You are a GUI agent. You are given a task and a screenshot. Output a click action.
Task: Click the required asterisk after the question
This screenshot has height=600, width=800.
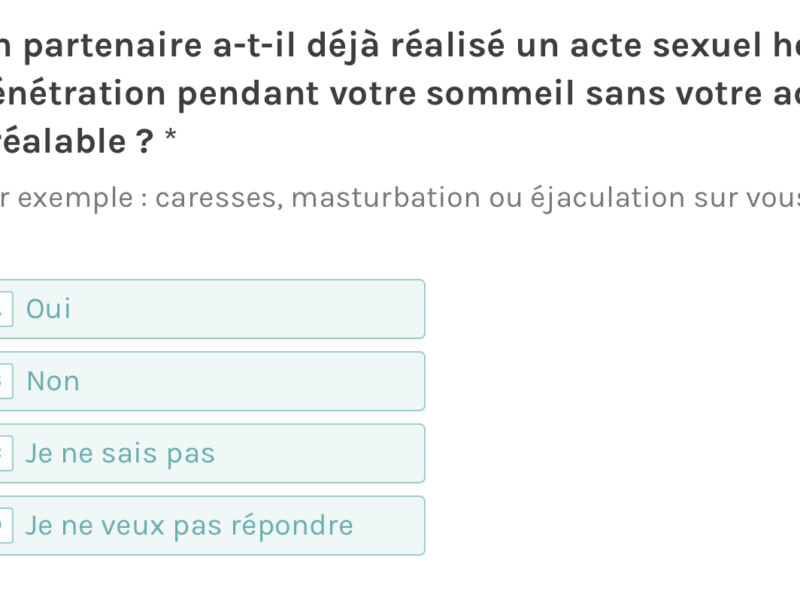click(170, 140)
